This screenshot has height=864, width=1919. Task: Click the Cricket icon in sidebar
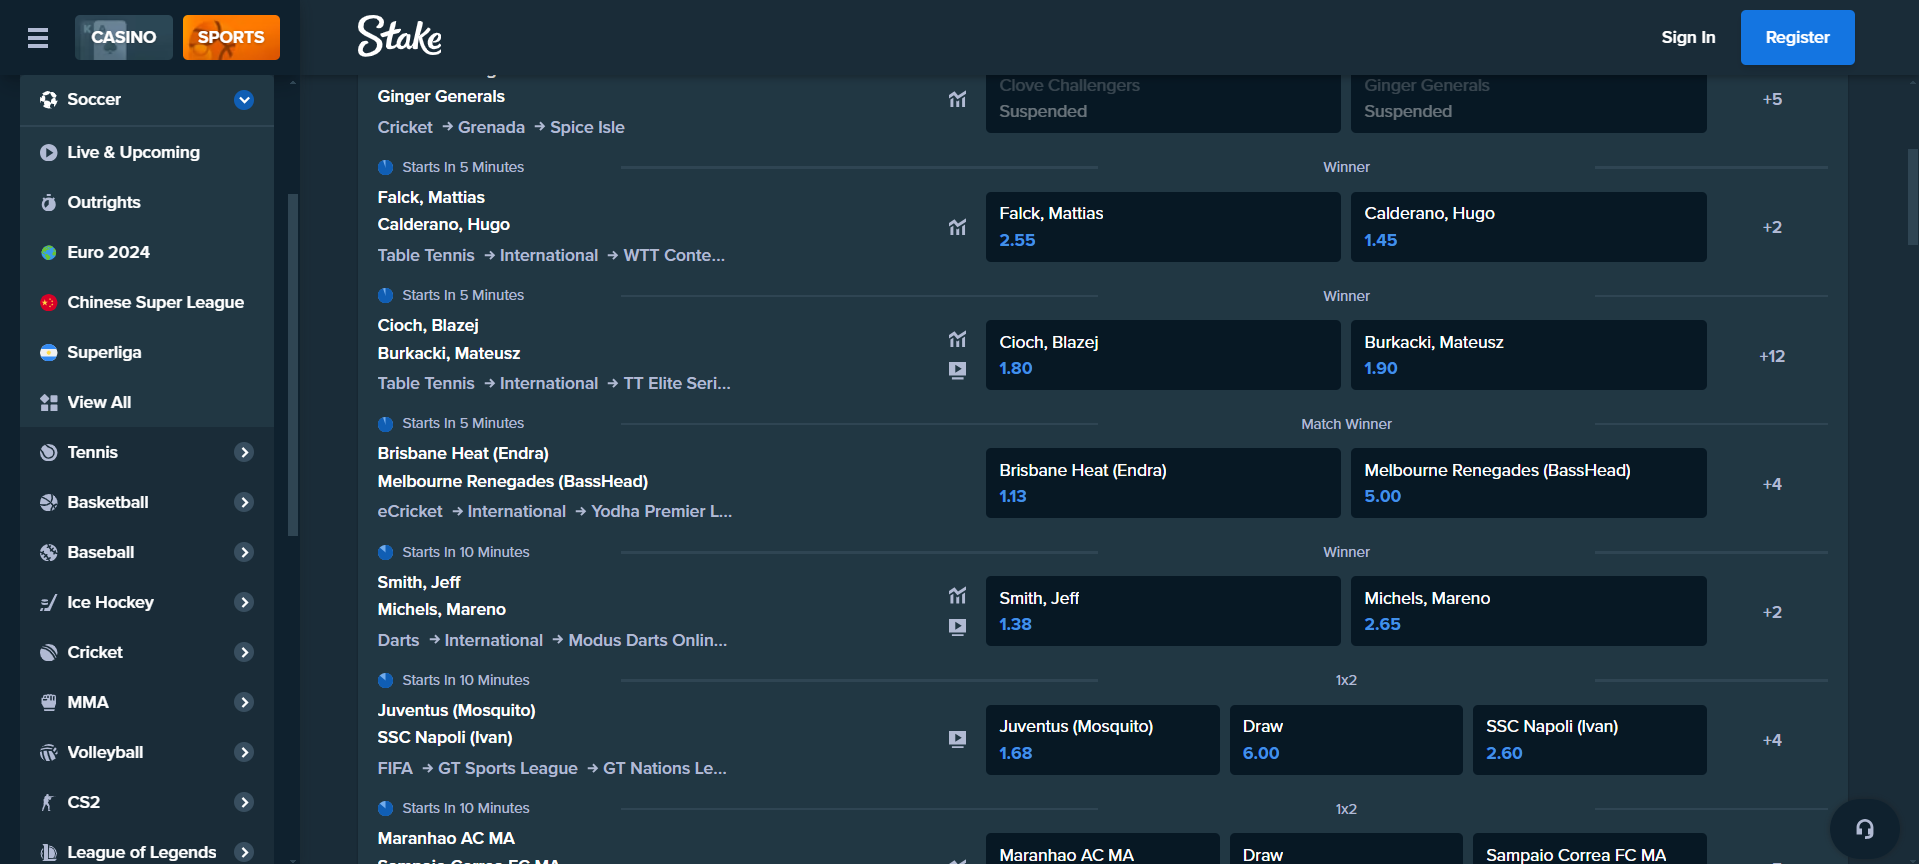tap(48, 652)
